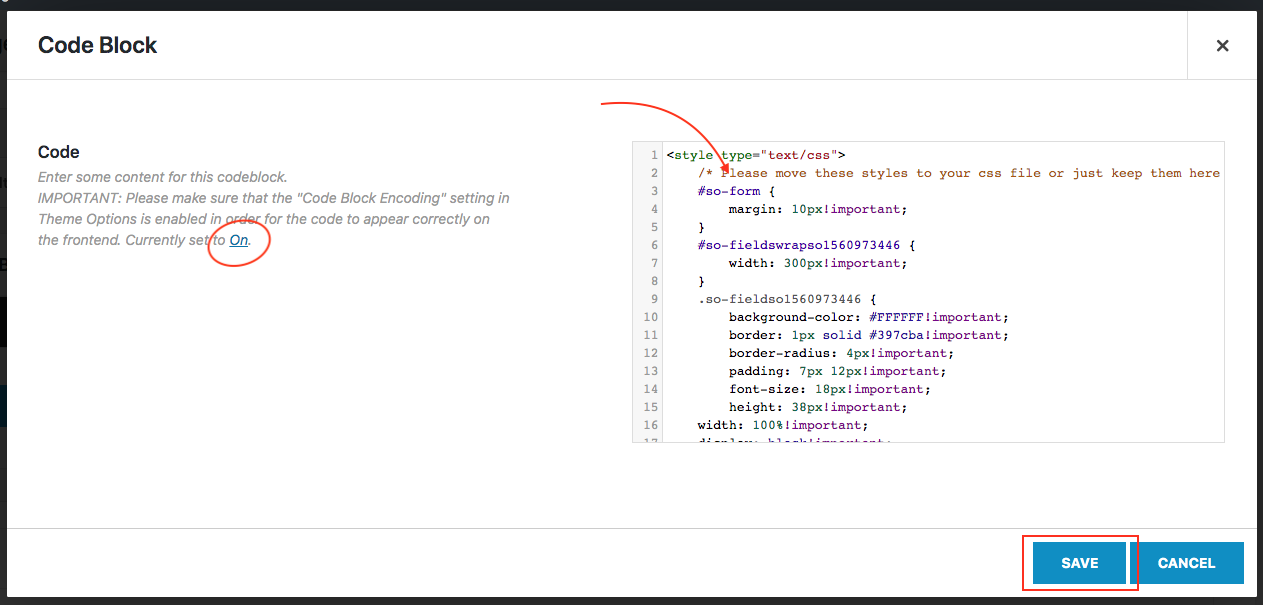Click the #so-form selector line
The height and width of the screenshot is (605, 1263).
(x=735, y=191)
